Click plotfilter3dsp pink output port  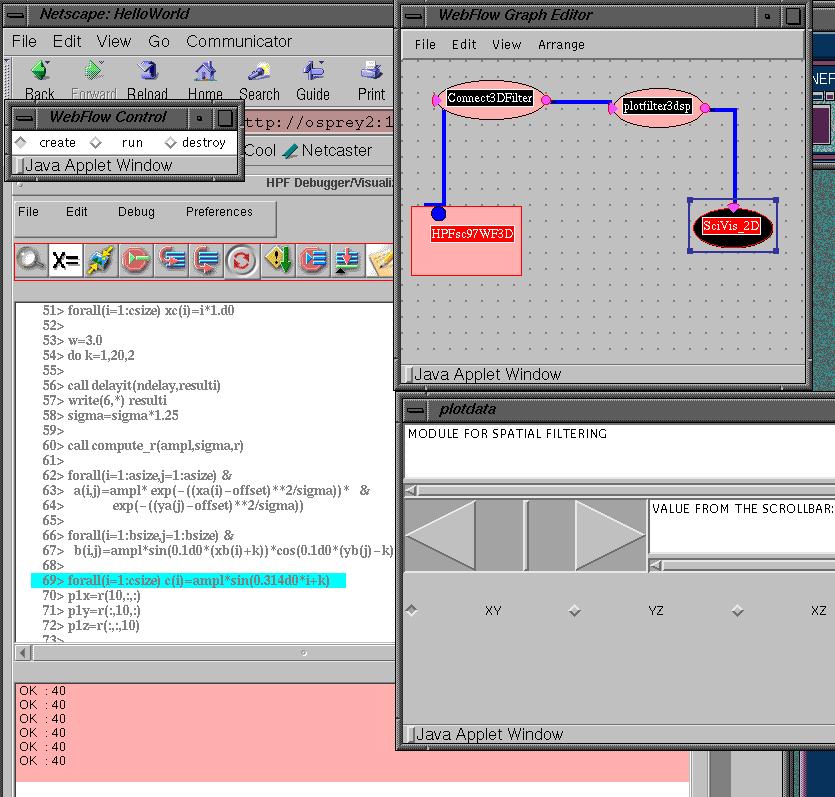pos(705,108)
